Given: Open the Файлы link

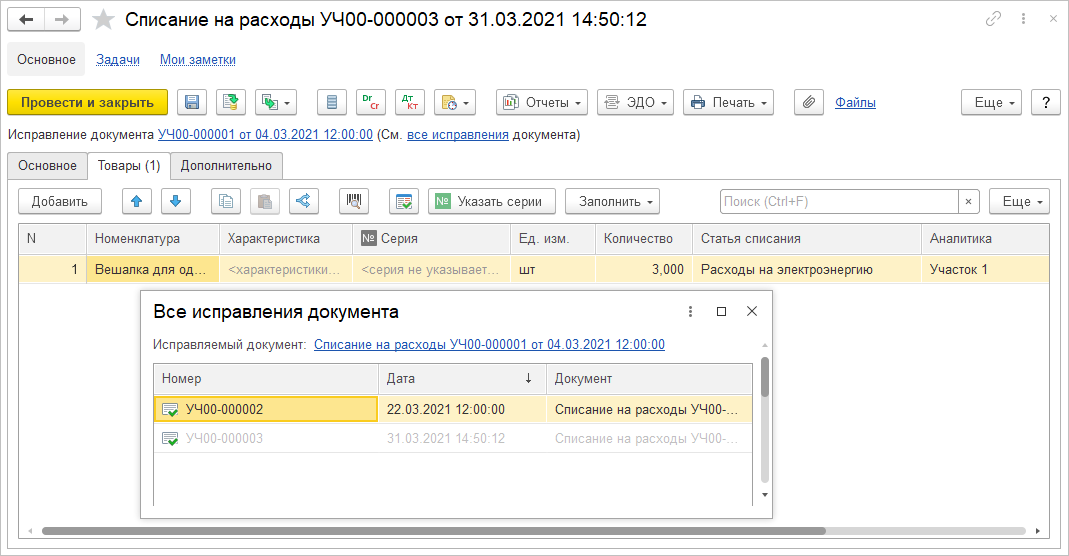Looking at the screenshot, I should coord(855,103).
